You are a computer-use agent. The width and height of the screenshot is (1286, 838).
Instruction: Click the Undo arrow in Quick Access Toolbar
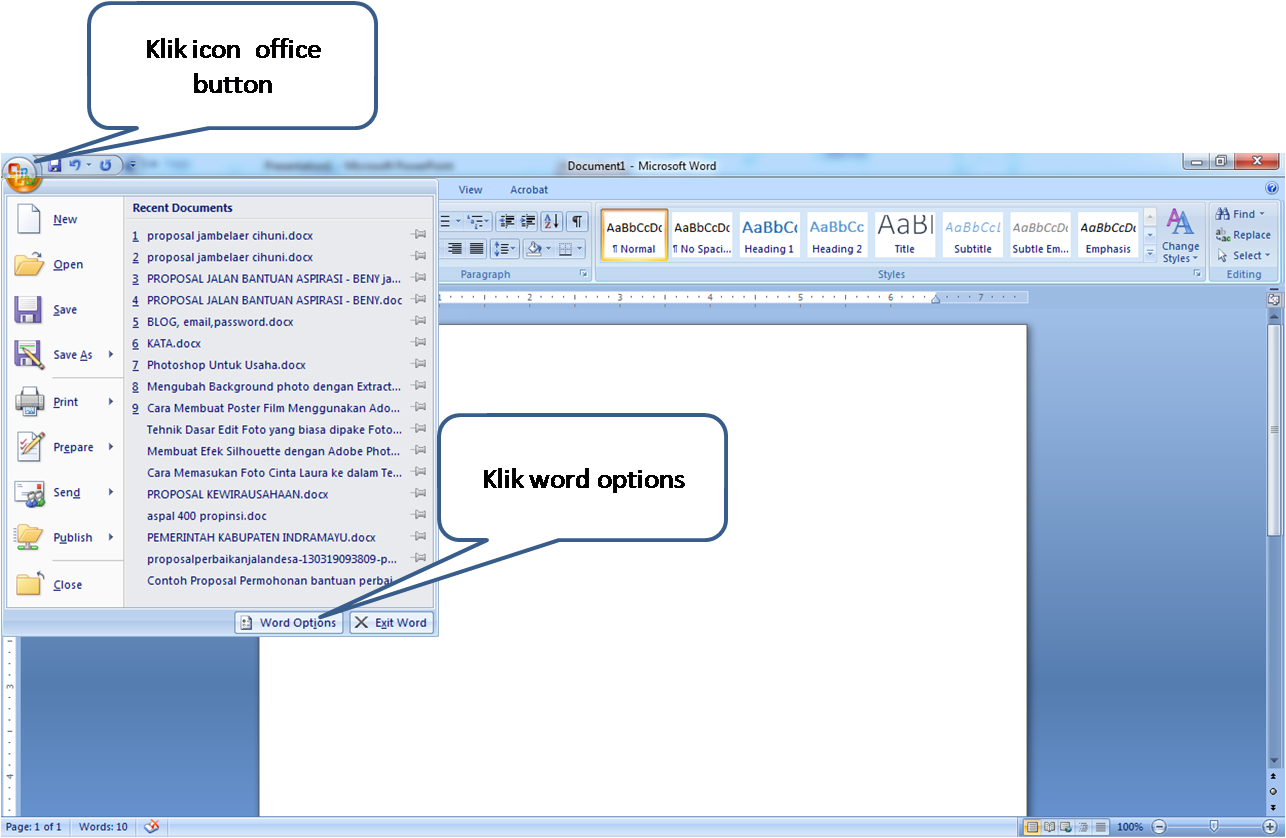pos(75,164)
